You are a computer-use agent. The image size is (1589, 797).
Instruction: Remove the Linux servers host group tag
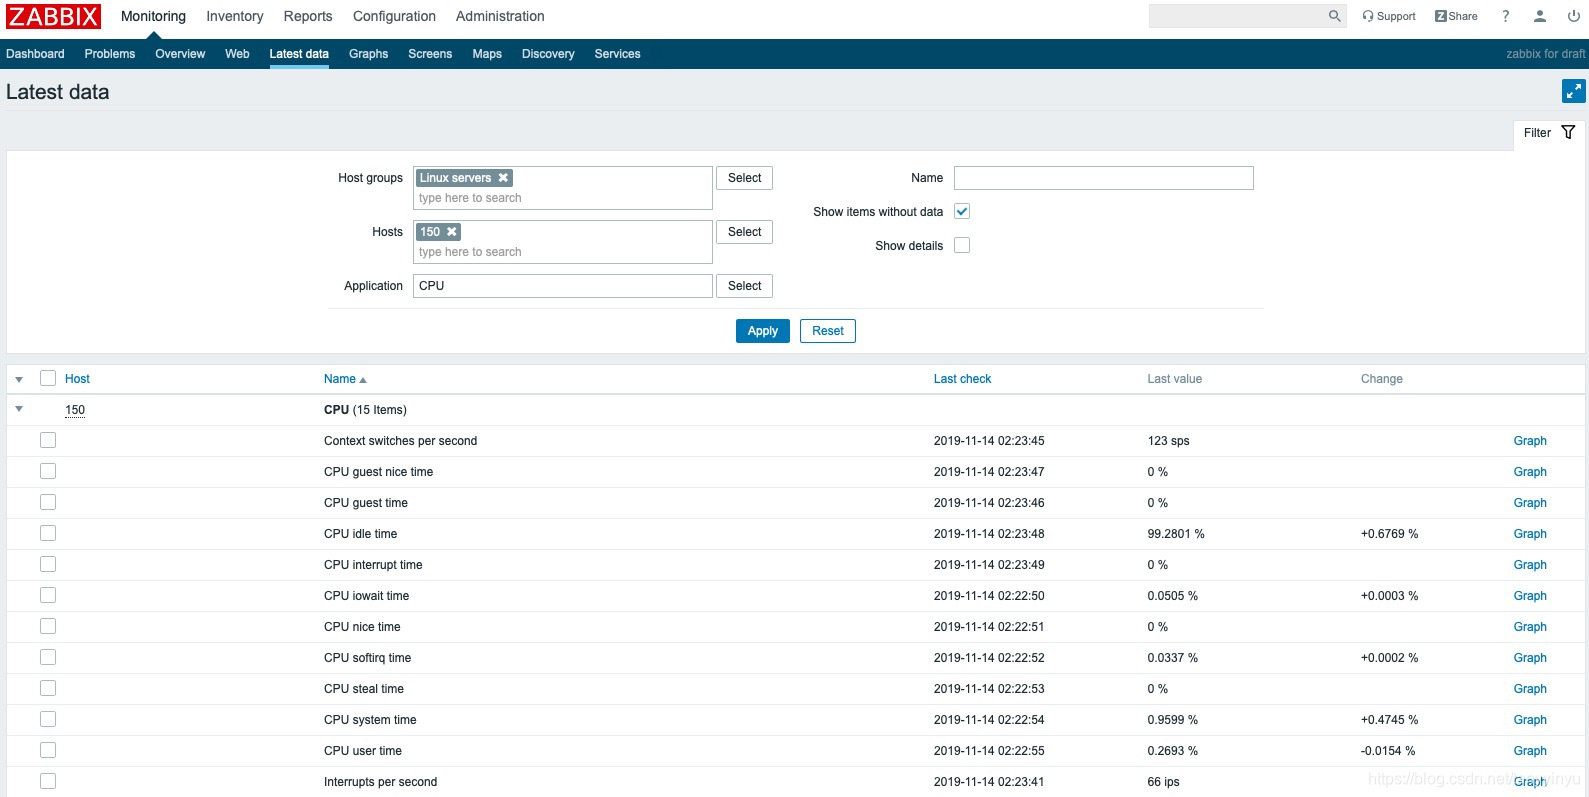[x=503, y=178]
